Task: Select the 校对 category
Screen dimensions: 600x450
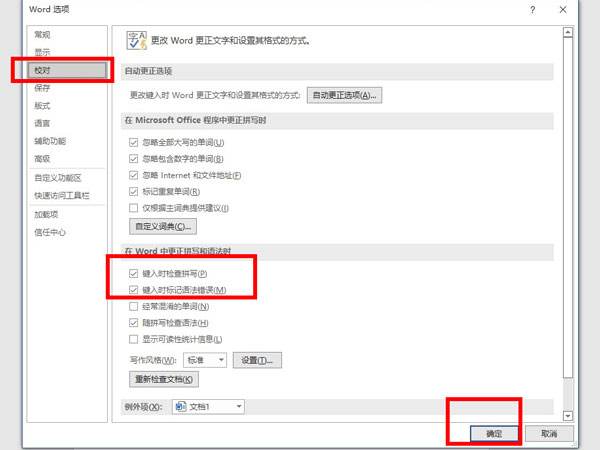Action: tap(67, 70)
